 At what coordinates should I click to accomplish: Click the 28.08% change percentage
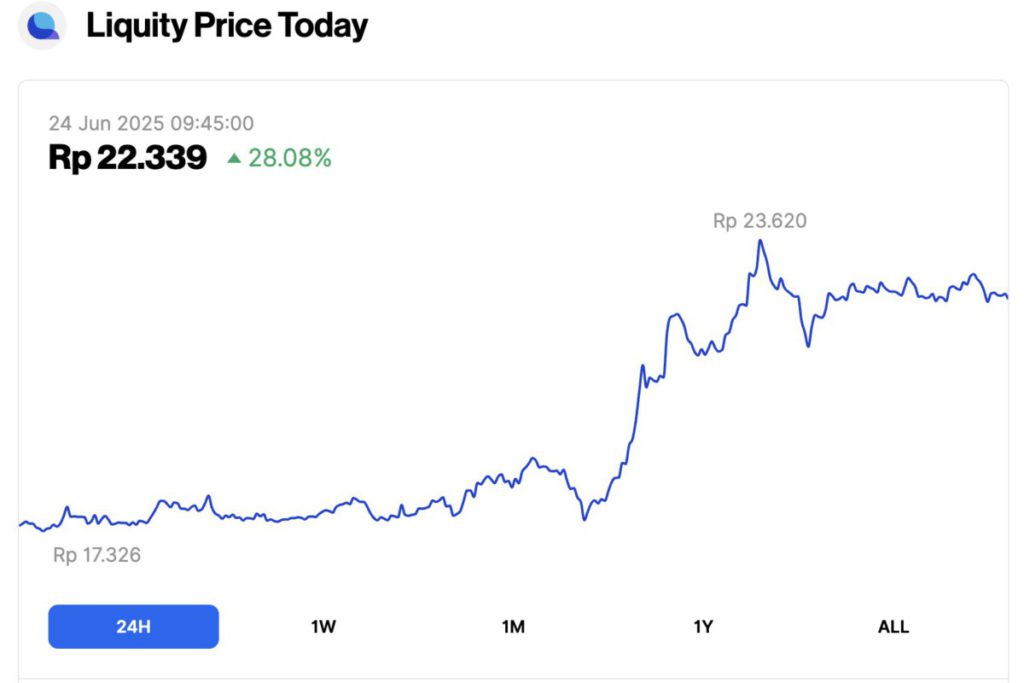[290, 158]
